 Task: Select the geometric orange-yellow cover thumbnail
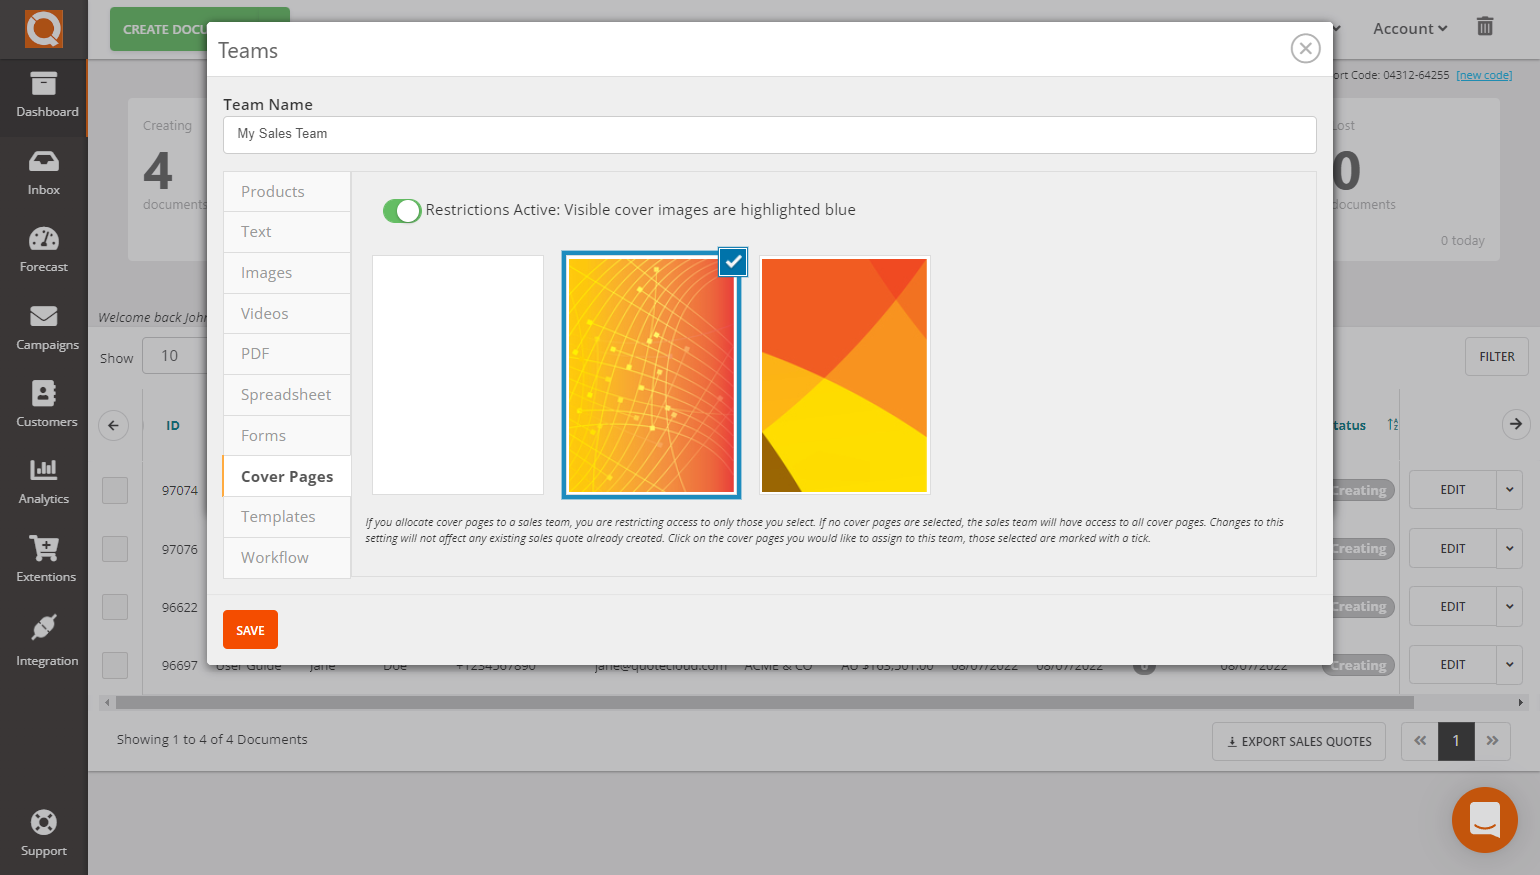[845, 375]
